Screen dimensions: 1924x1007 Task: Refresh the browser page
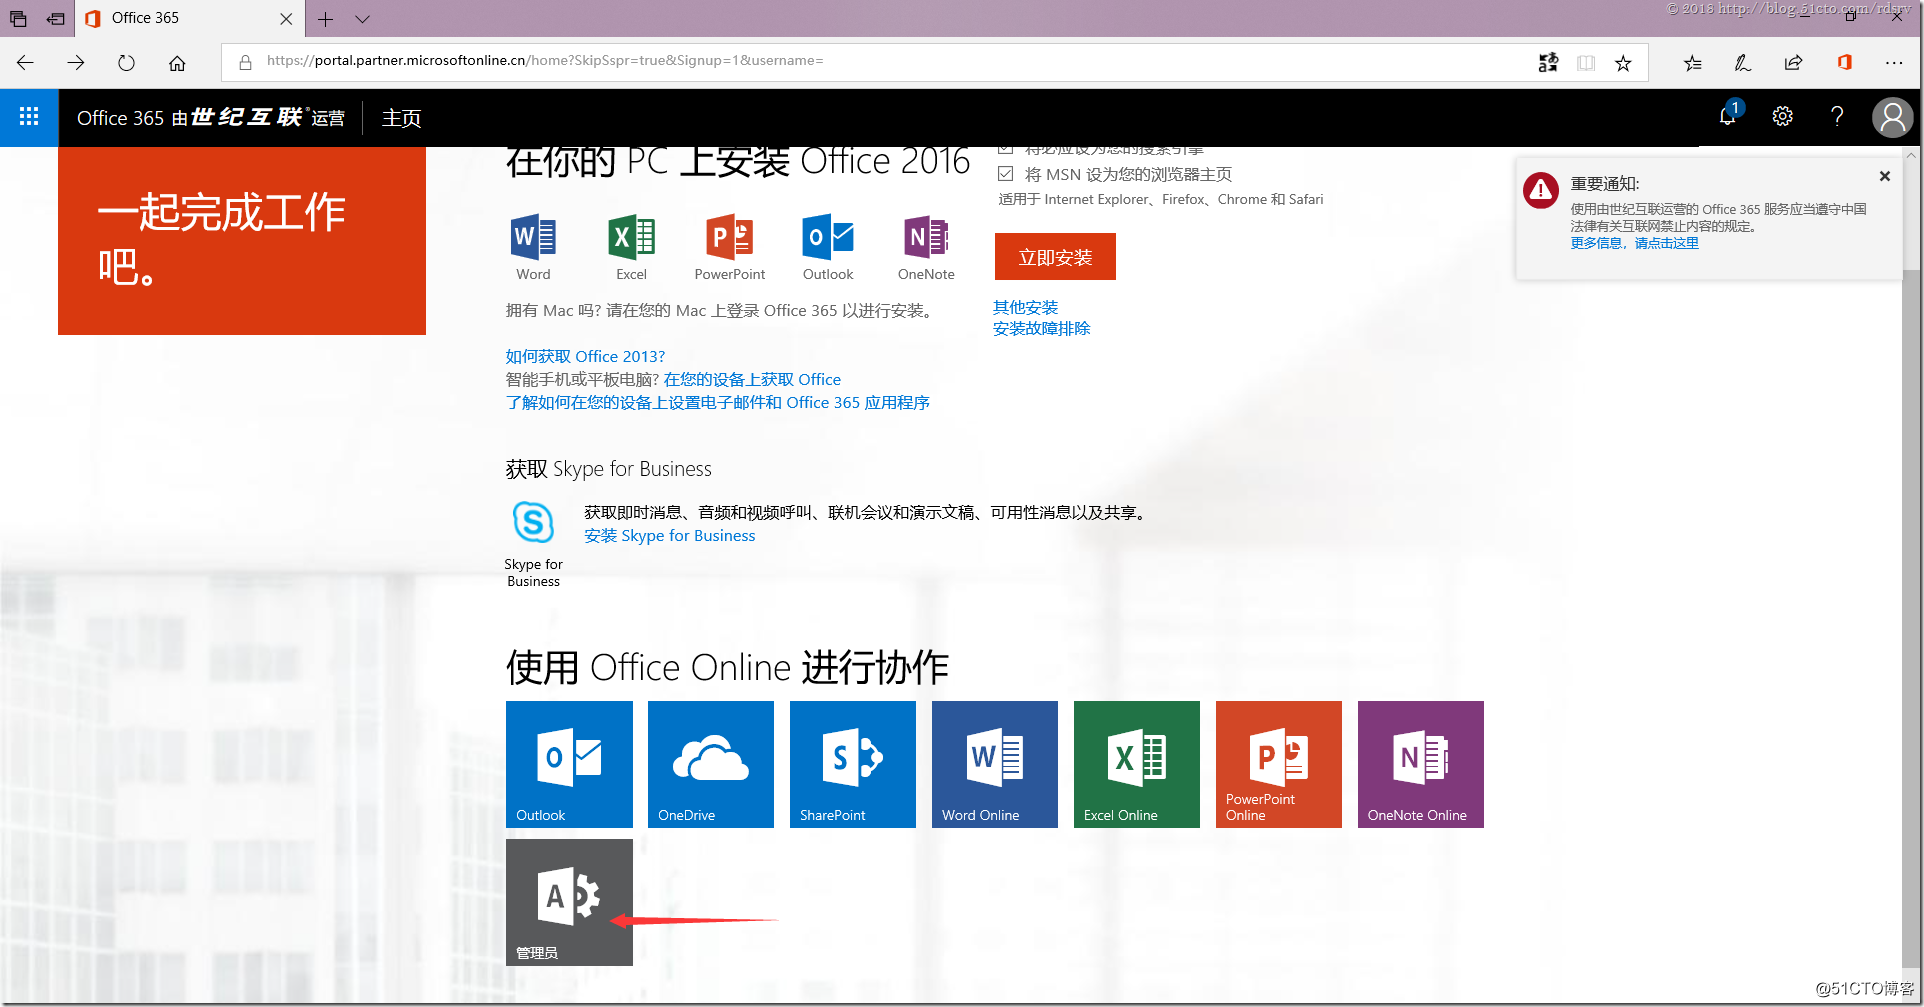pyautogui.click(x=126, y=63)
